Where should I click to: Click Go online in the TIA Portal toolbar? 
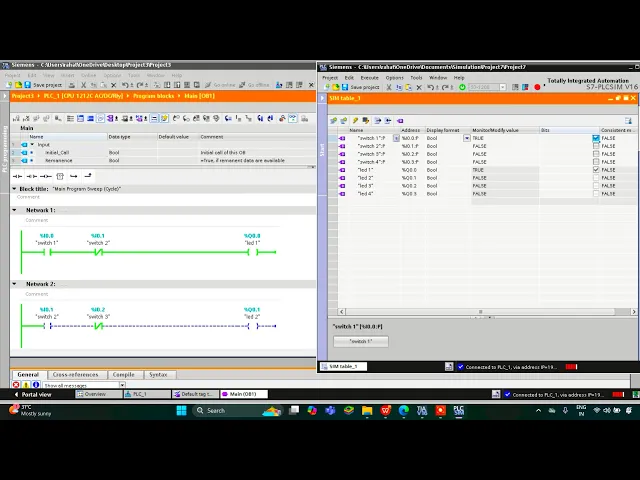click(220, 85)
